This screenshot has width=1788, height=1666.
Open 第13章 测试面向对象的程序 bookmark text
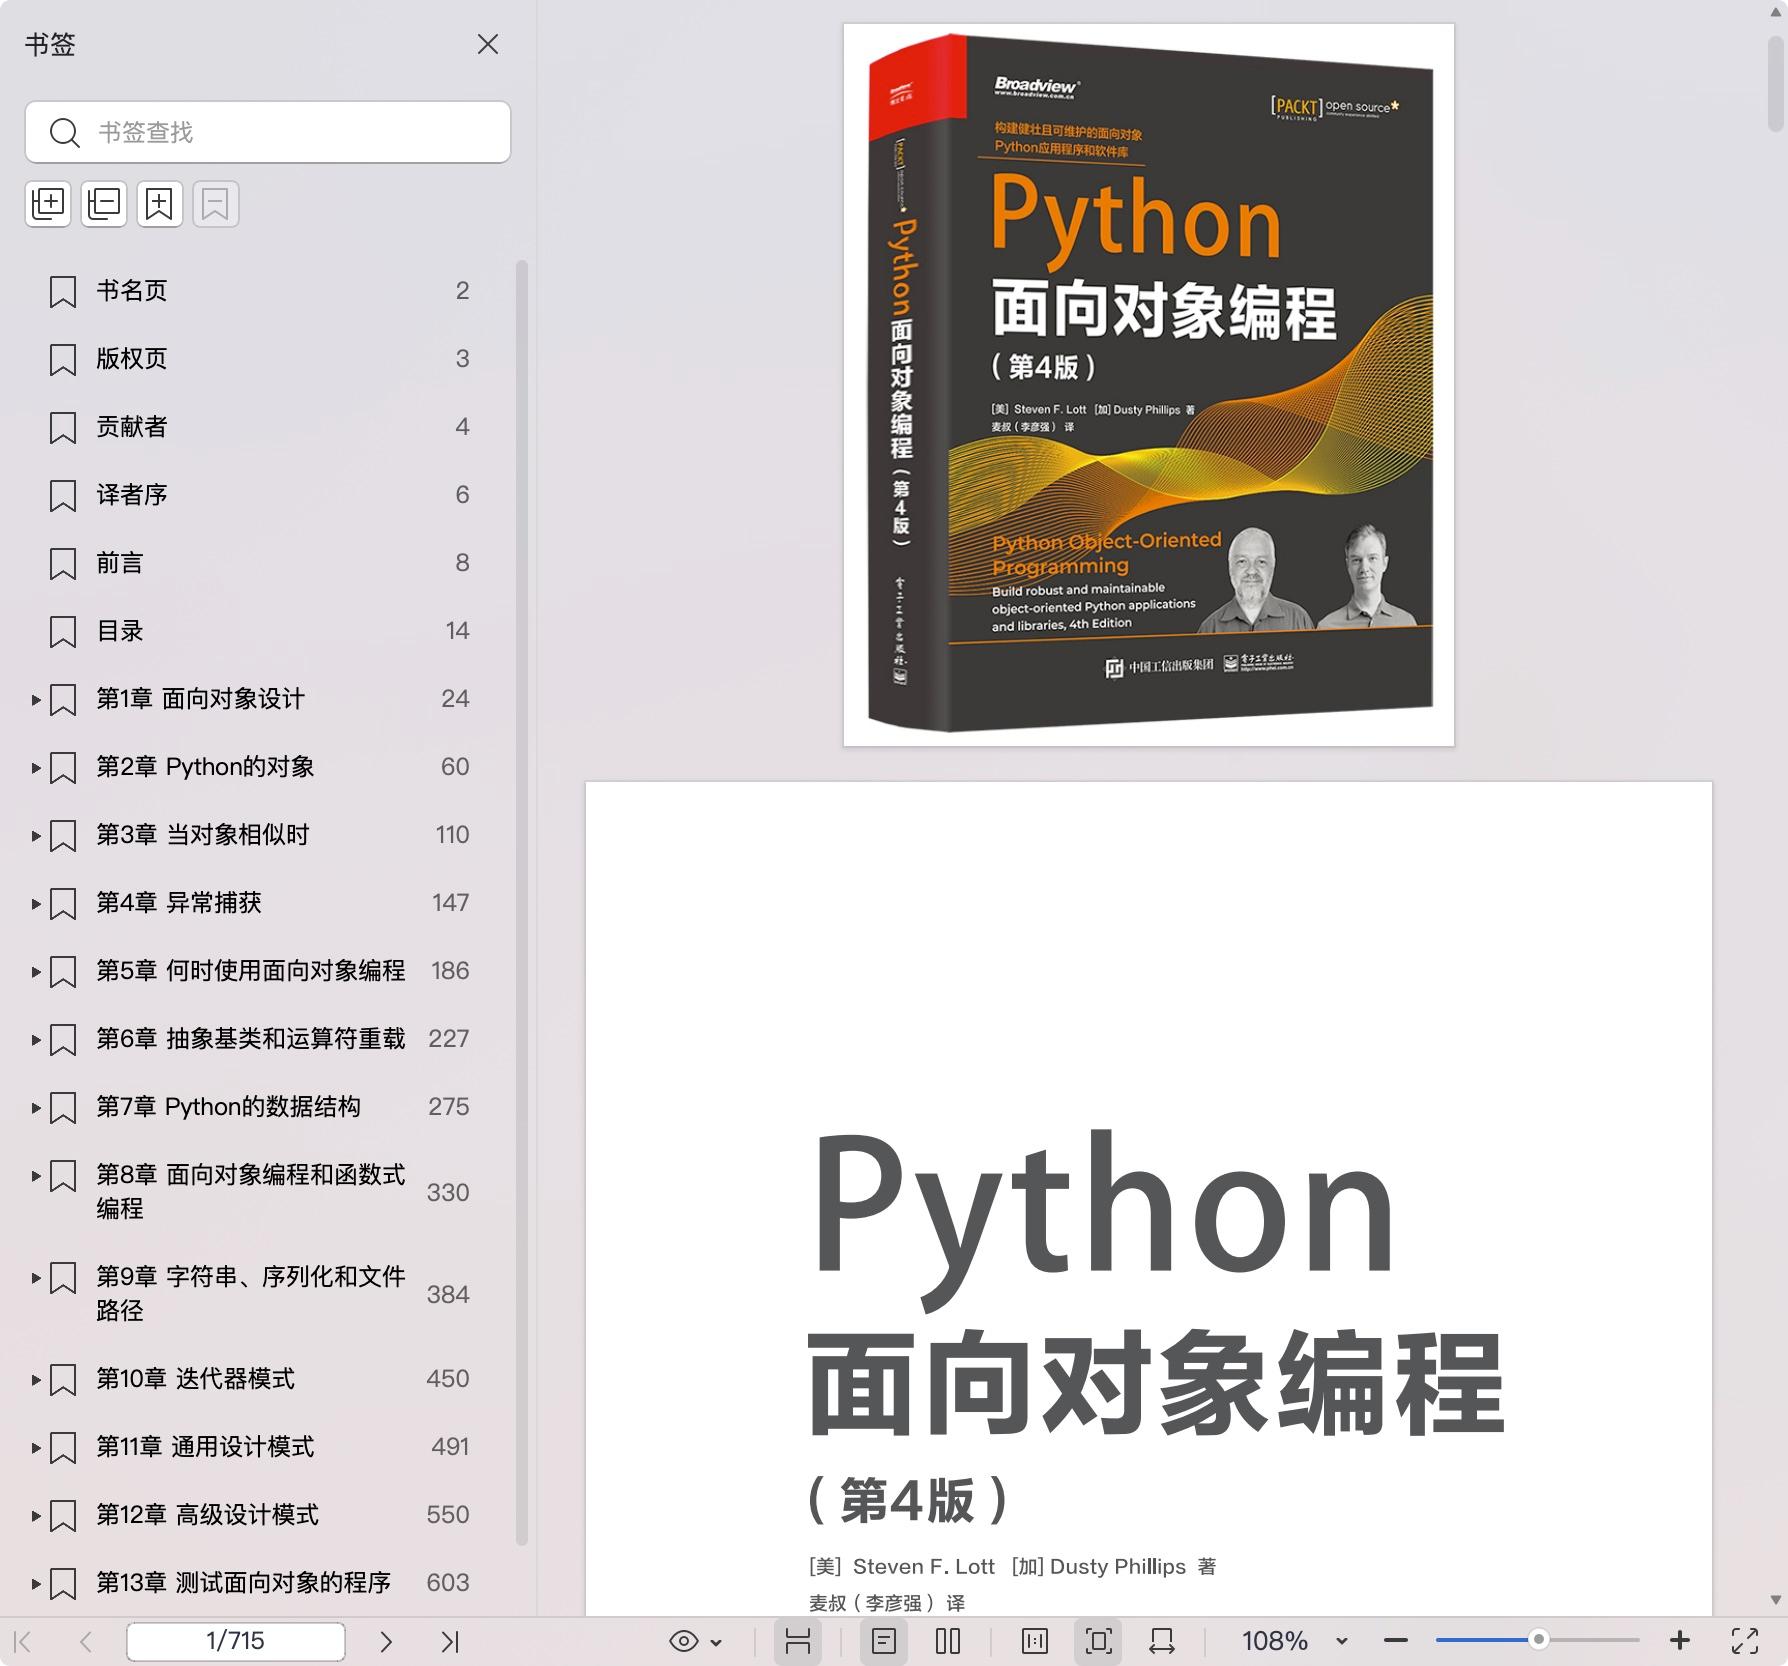click(x=243, y=1583)
